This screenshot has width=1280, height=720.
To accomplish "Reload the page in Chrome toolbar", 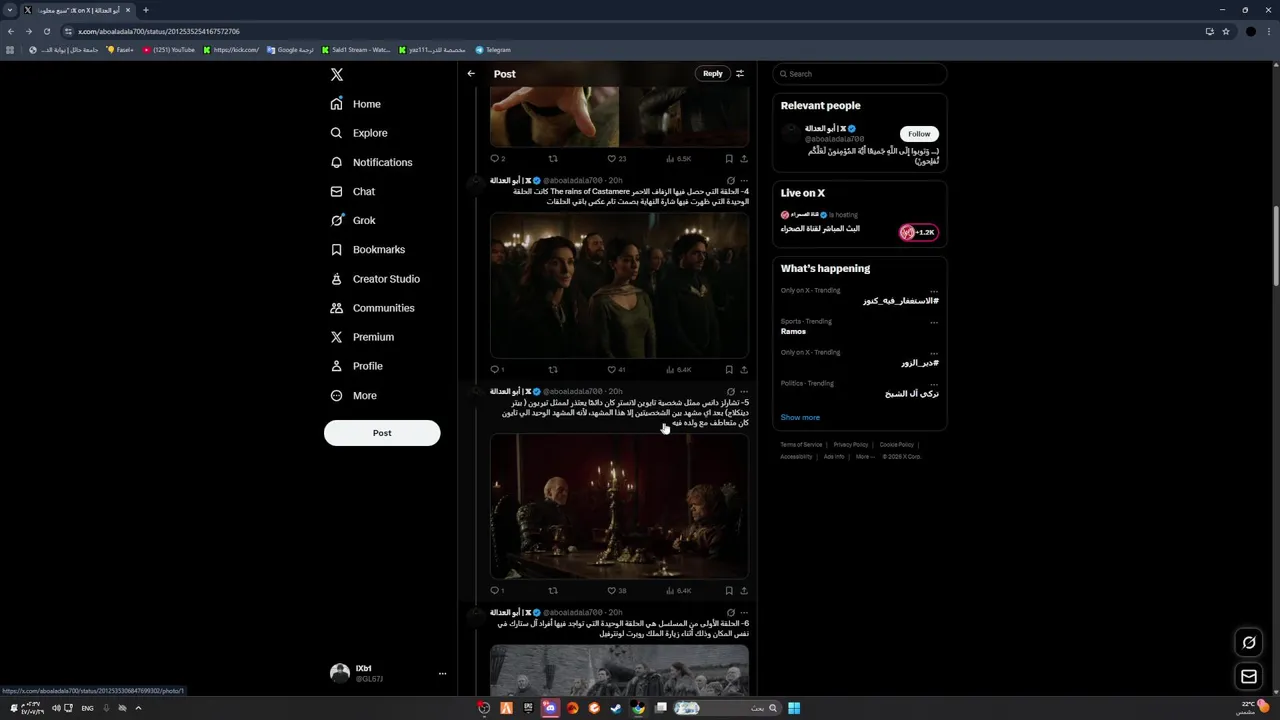I will 46,31.
